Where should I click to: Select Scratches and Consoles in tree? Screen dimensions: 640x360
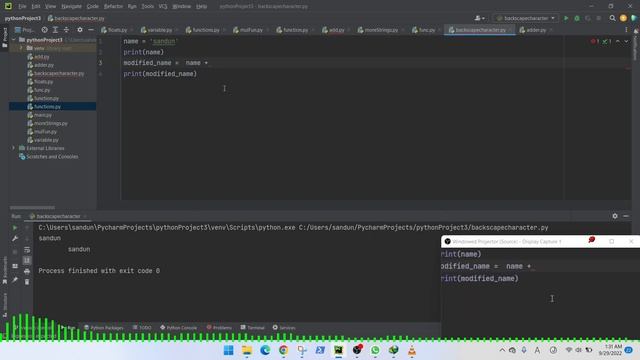coord(52,157)
